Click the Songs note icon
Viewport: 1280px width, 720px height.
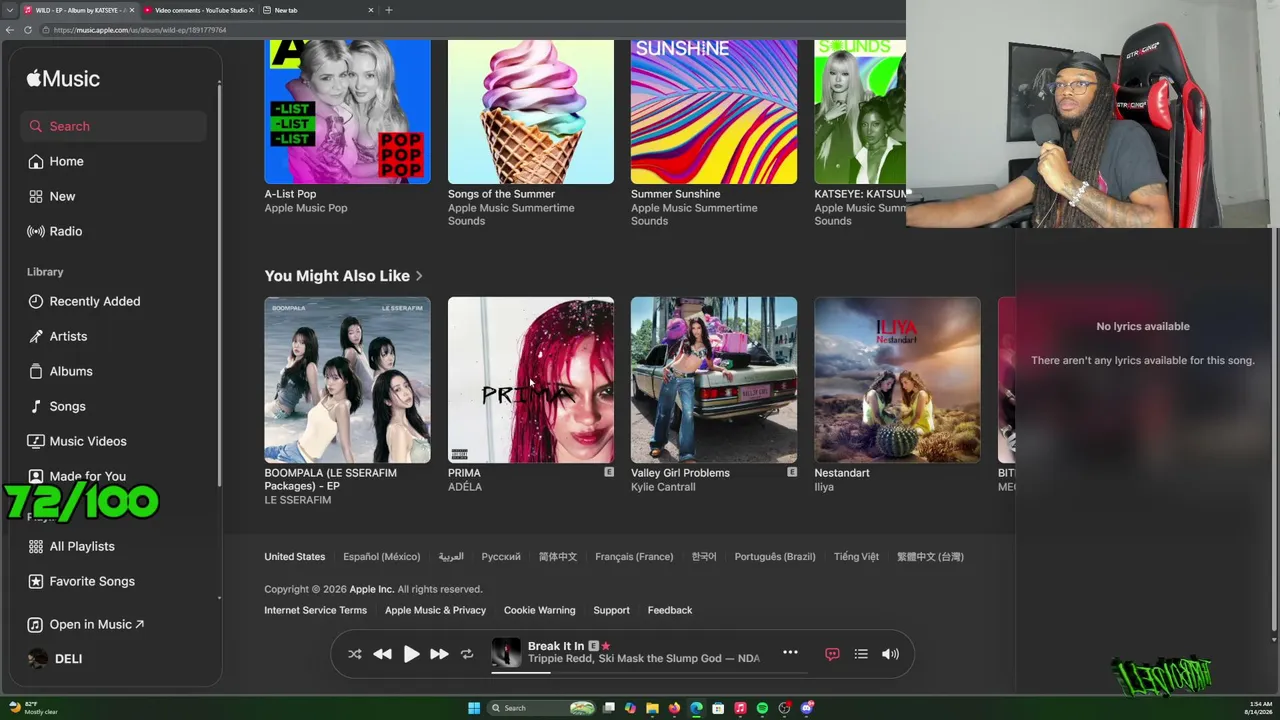point(36,406)
